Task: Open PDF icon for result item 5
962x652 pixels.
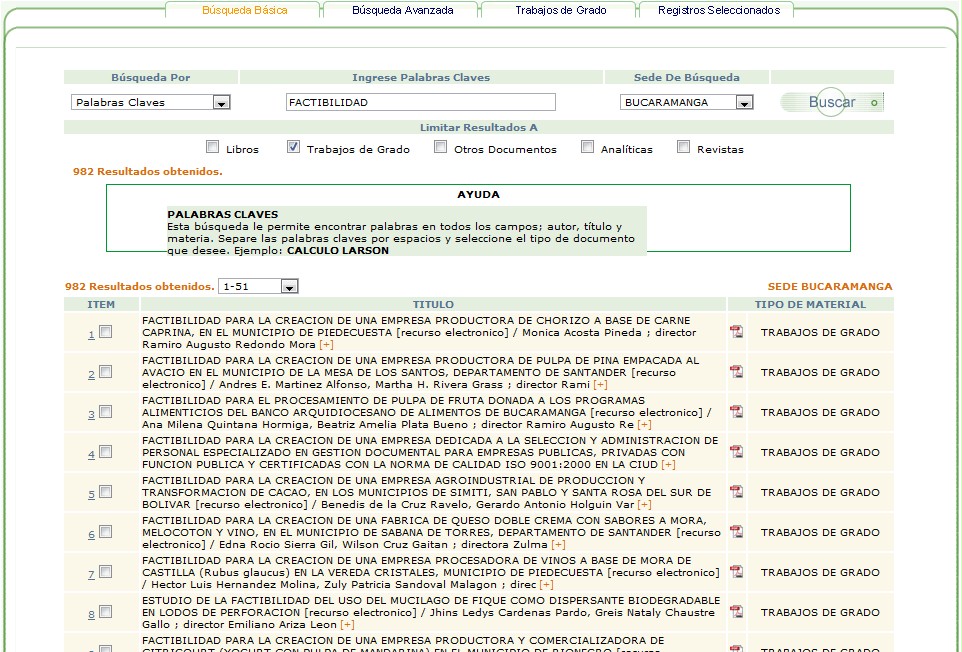Action: tap(736, 492)
